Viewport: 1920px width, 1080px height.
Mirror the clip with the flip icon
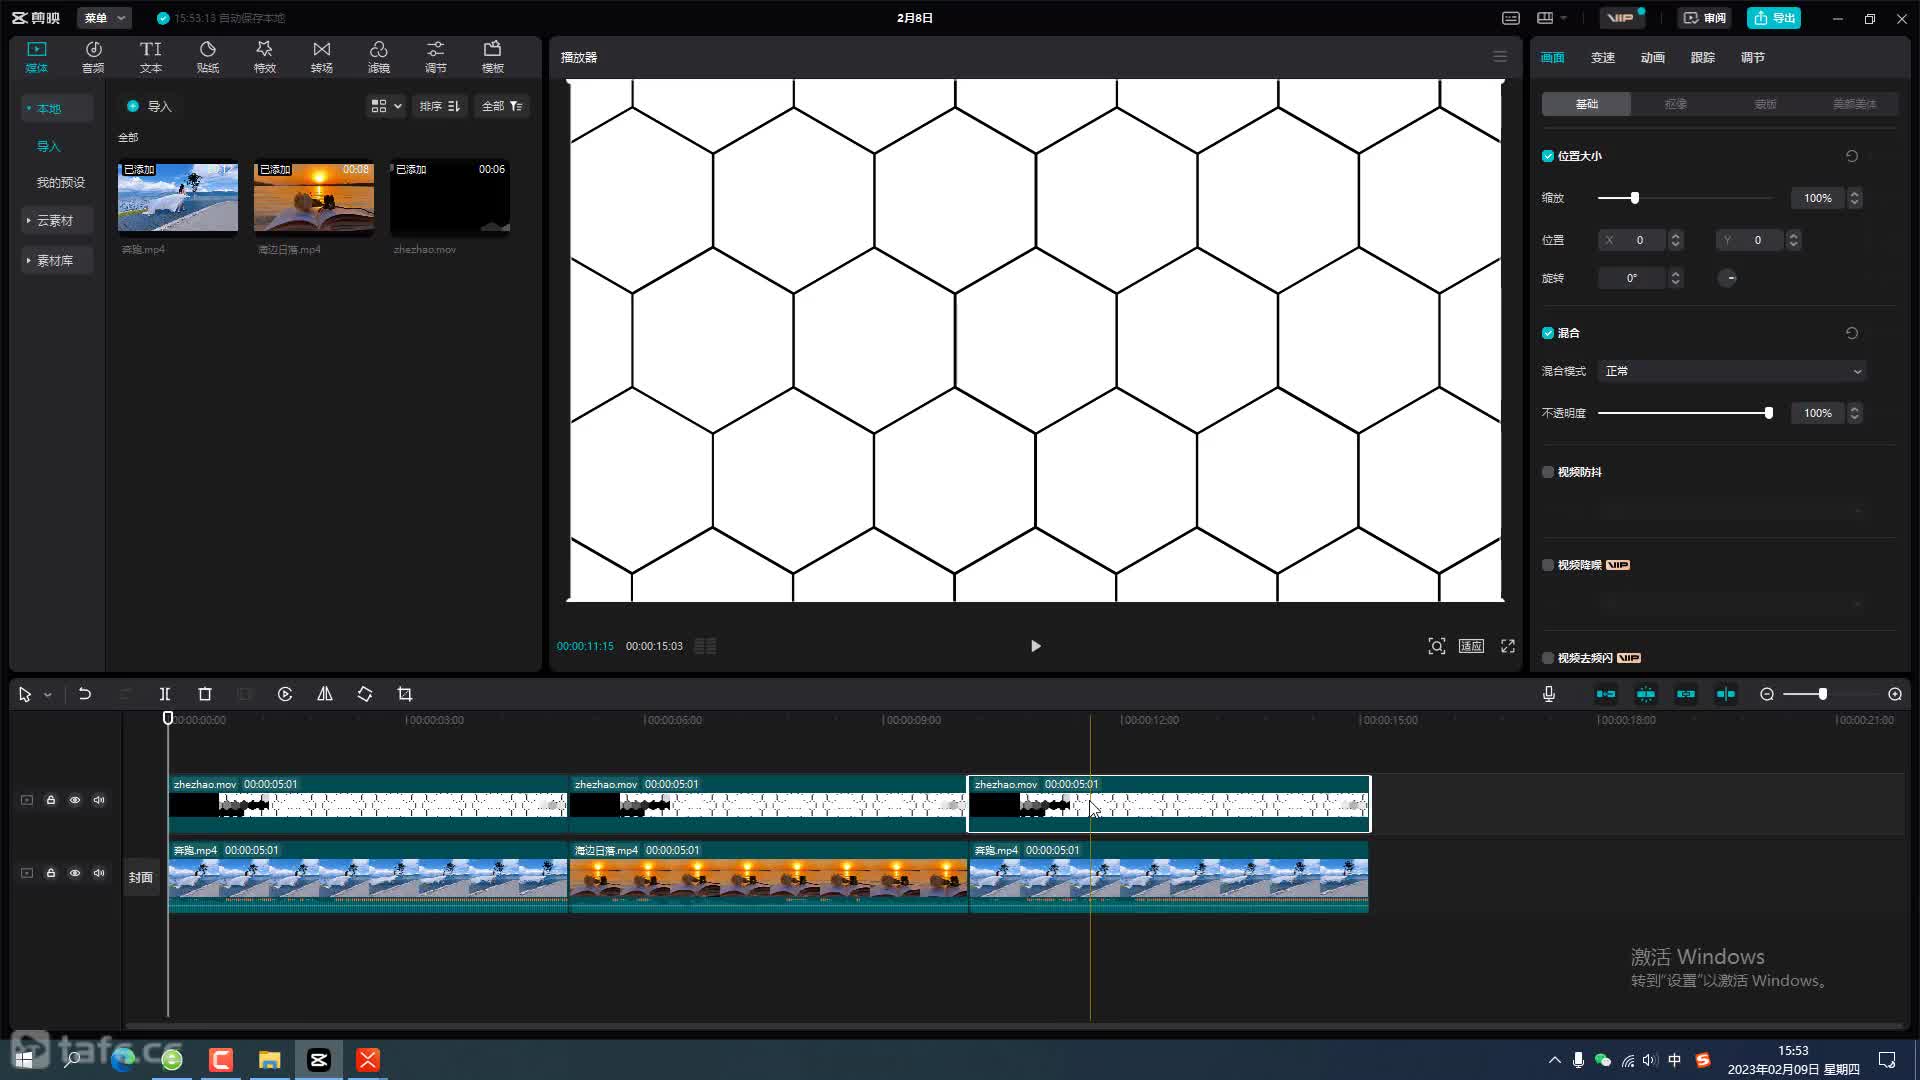pos(325,694)
